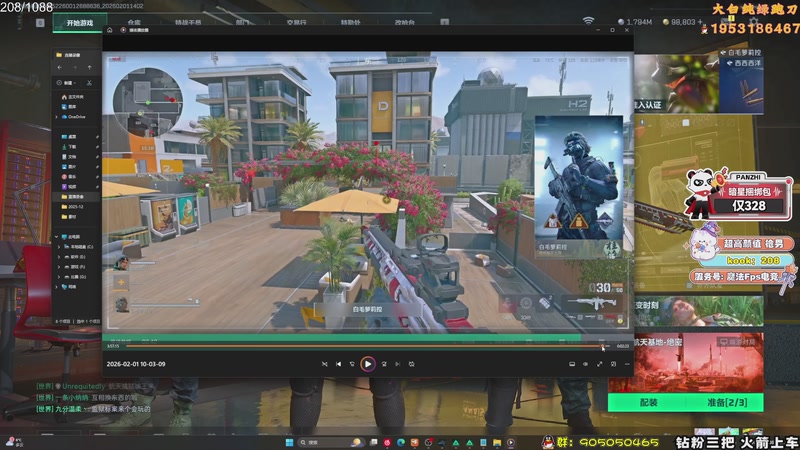Open the New dropdown in File Explorer
Viewport: 800px width, 450px height.
click(x=67, y=83)
